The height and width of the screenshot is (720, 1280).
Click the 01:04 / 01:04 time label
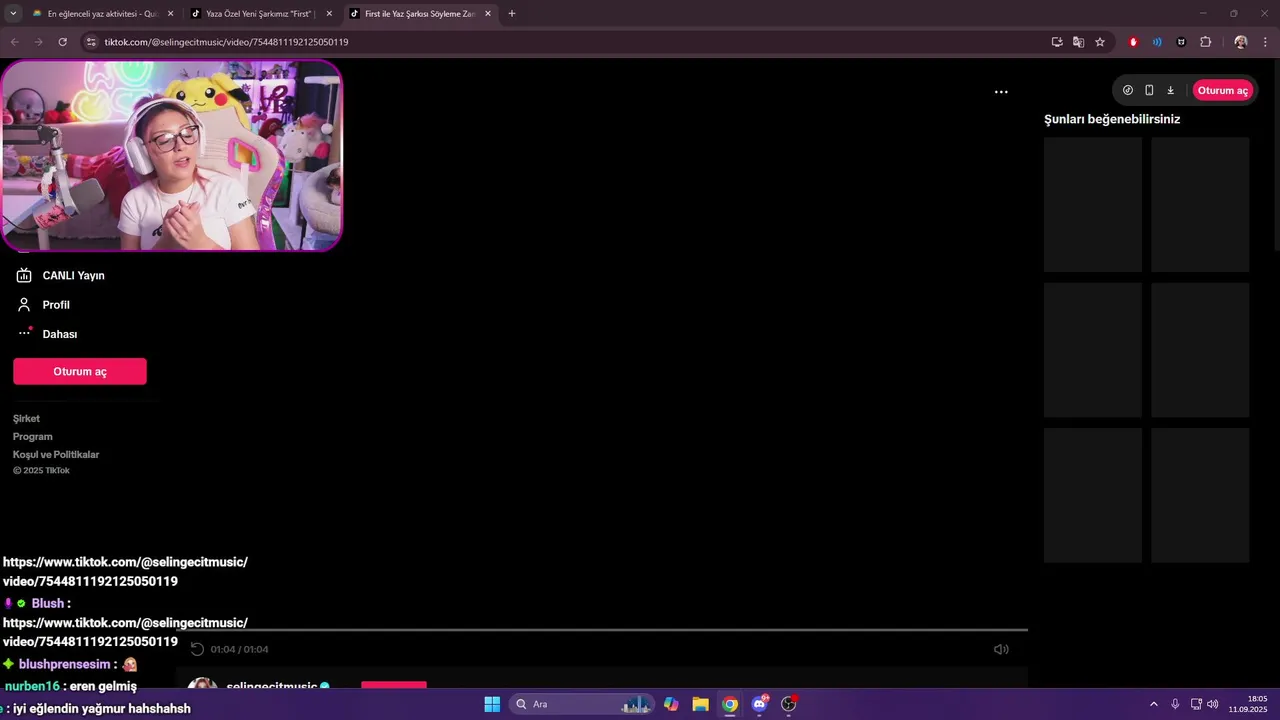(x=239, y=649)
